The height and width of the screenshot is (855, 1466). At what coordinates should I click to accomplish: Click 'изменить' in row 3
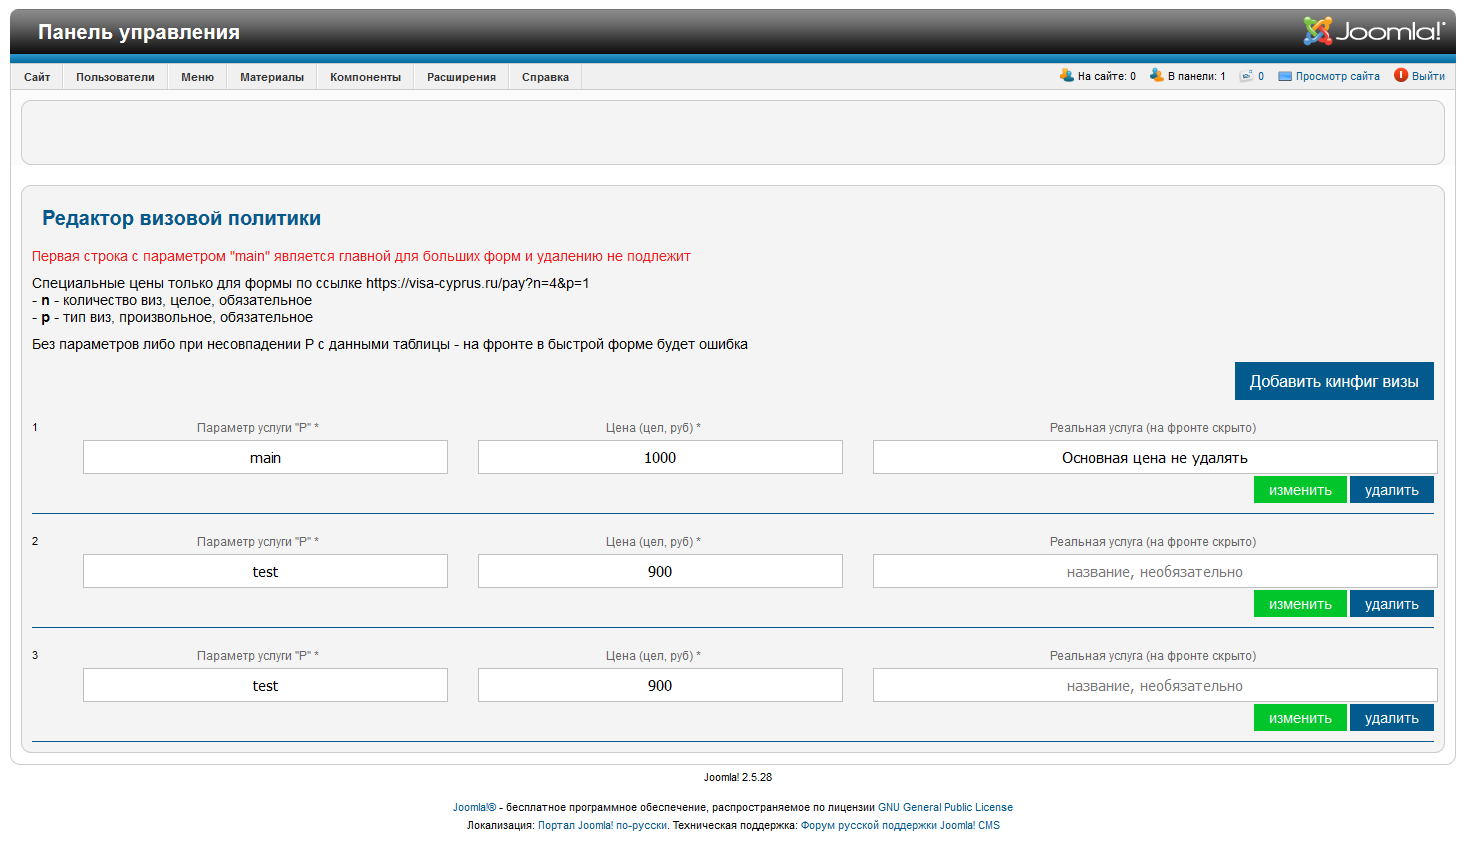point(1300,718)
